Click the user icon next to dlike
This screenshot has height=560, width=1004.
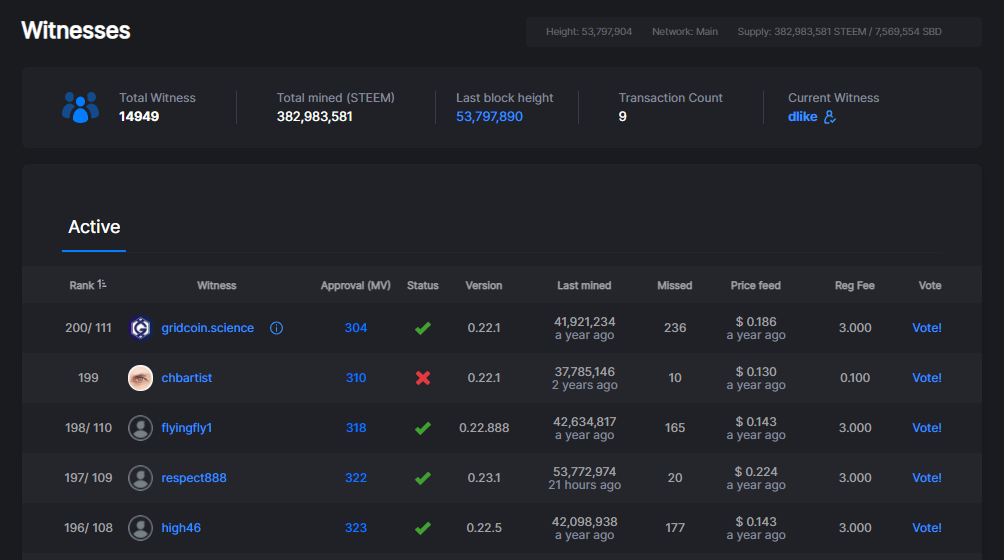pyautogui.click(x=830, y=116)
